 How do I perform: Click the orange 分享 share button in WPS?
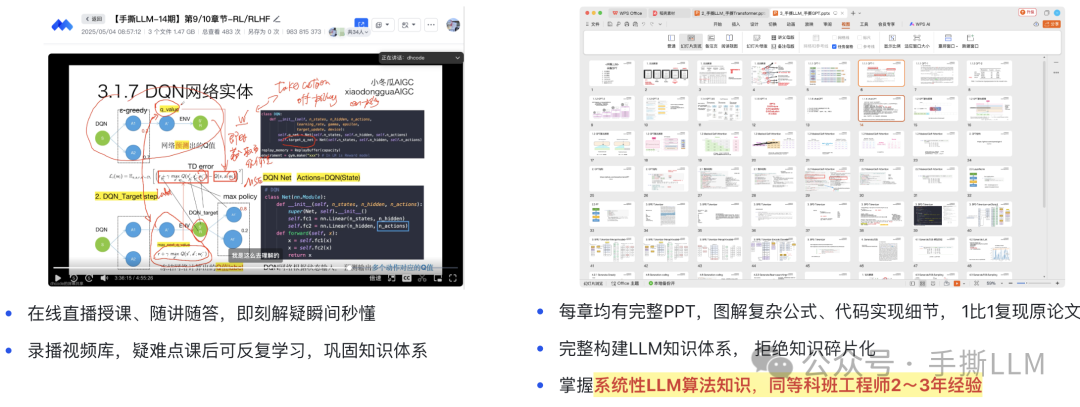pyautogui.click(x=1052, y=24)
